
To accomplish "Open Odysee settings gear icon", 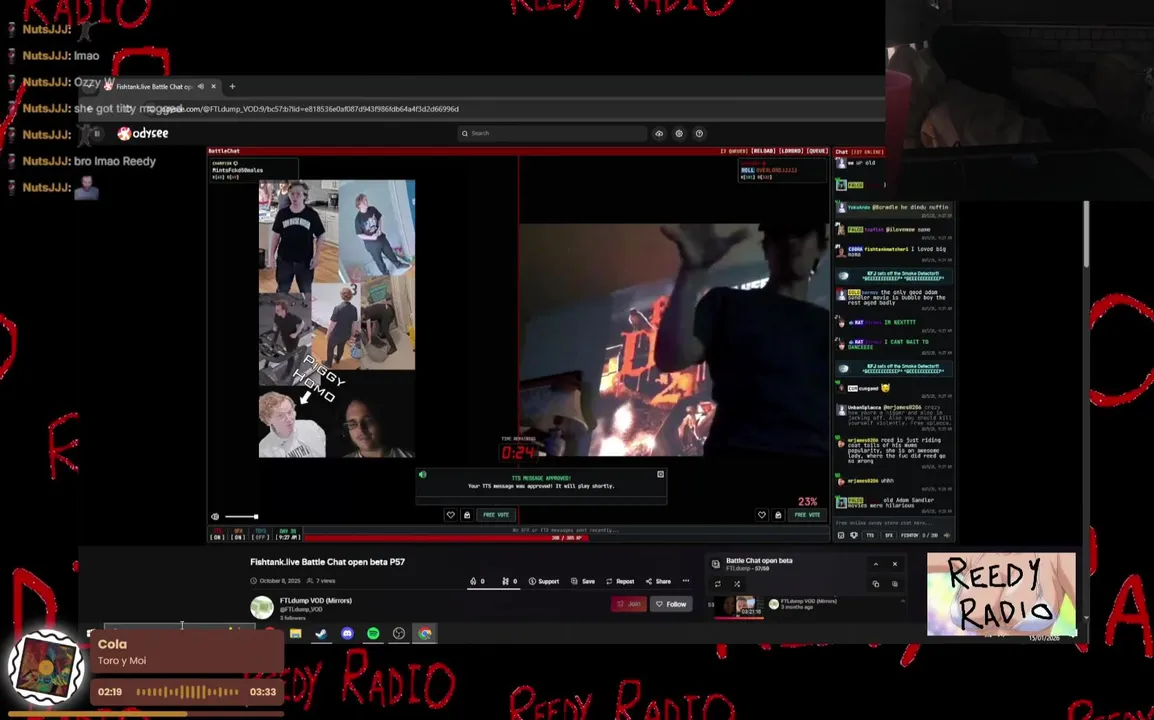I will click(679, 133).
